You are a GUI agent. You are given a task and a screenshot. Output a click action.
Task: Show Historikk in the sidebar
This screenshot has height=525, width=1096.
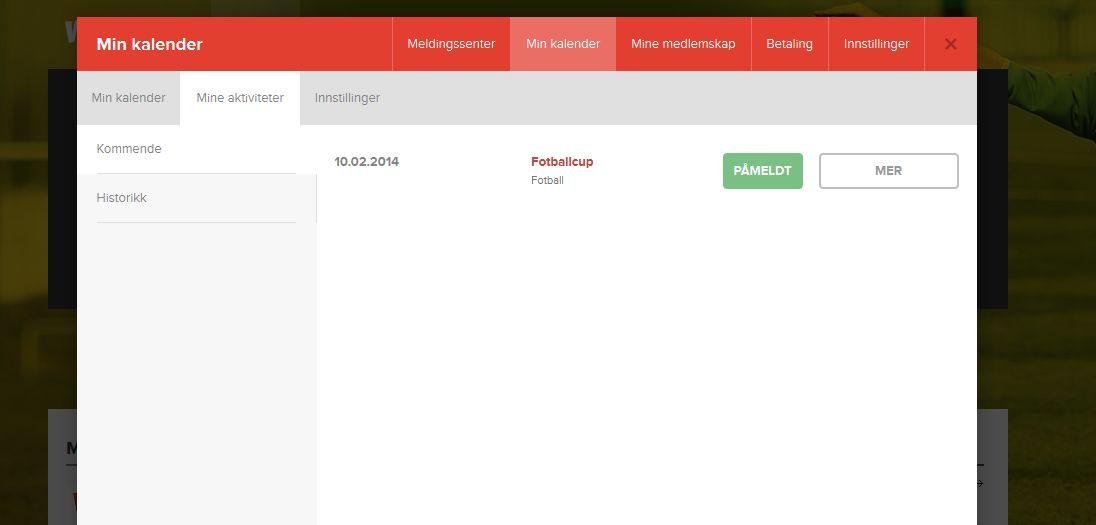(196, 198)
